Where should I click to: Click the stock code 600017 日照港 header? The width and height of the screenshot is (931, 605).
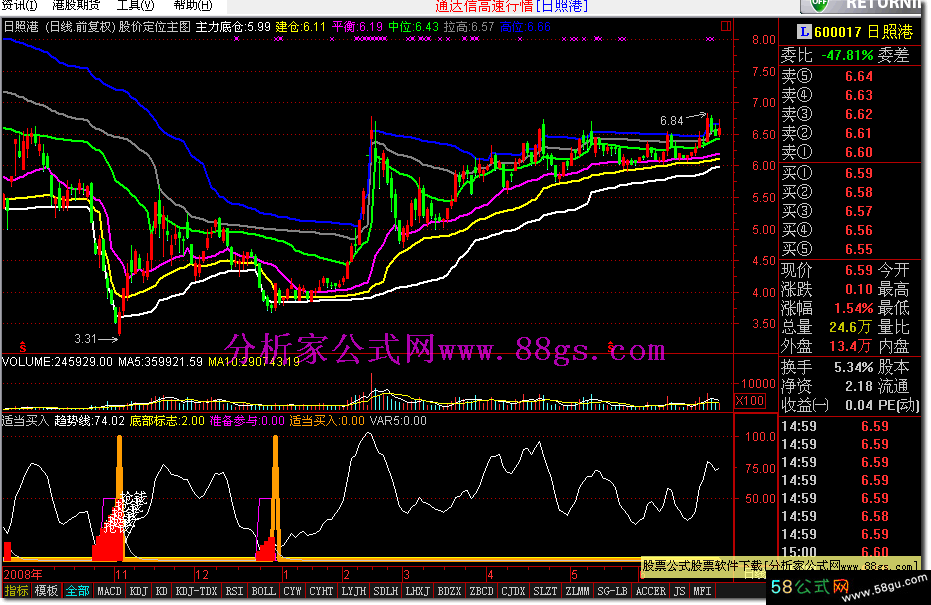[863, 31]
